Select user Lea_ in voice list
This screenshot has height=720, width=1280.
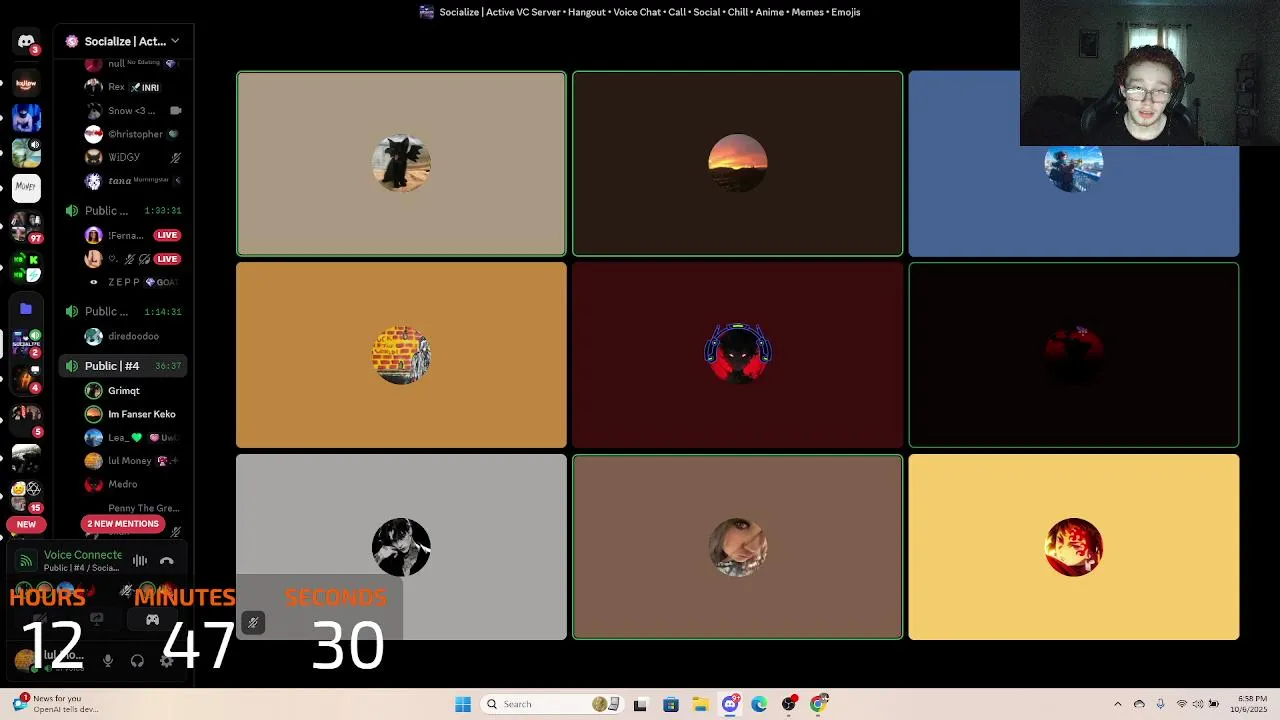coord(132,438)
